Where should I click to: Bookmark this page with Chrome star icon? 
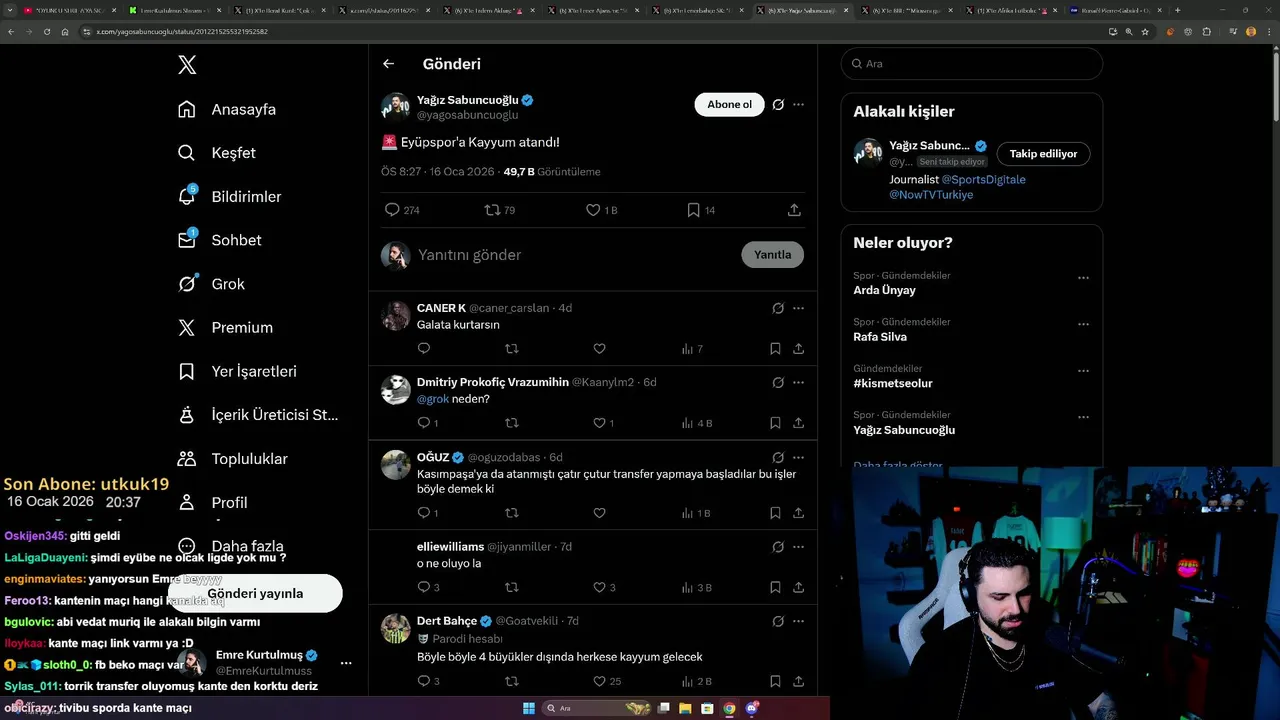1145,31
